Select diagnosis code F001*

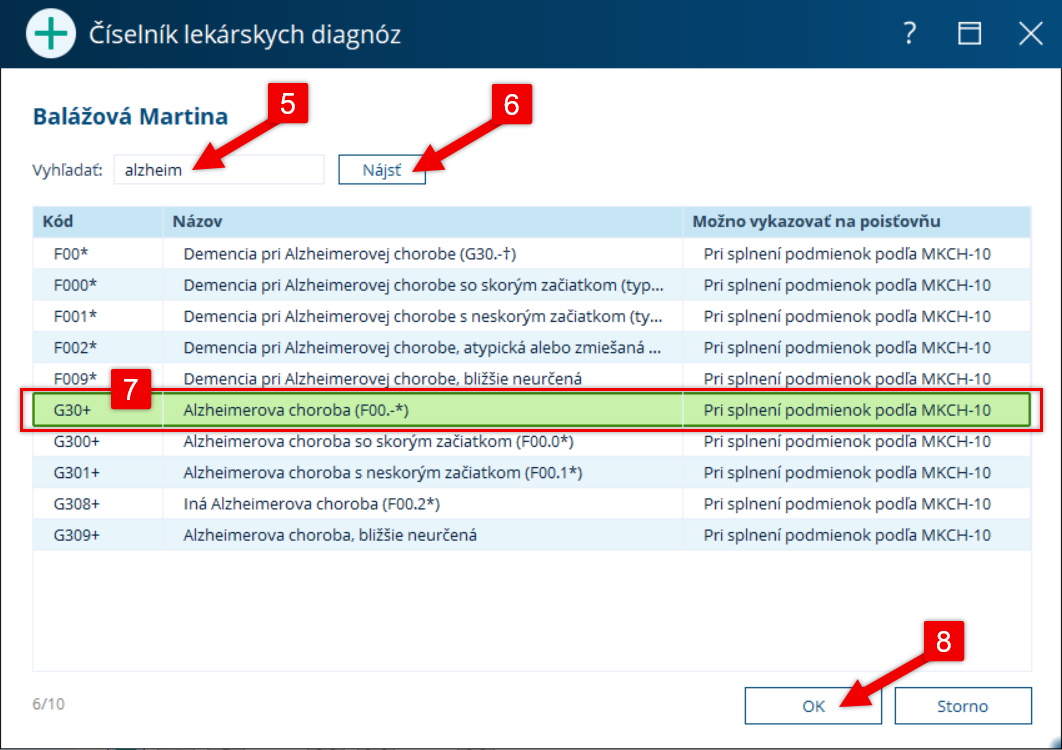pos(75,316)
